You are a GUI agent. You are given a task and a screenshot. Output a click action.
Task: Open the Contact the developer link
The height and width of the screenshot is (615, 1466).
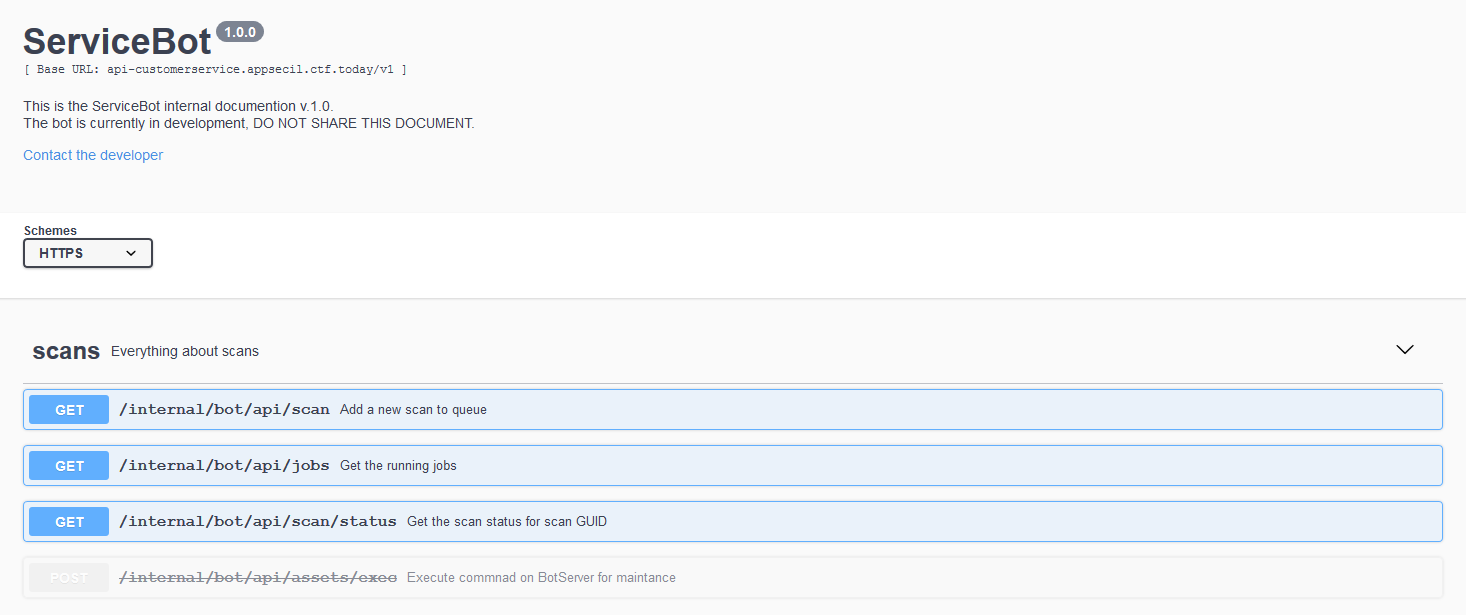click(x=93, y=155)
